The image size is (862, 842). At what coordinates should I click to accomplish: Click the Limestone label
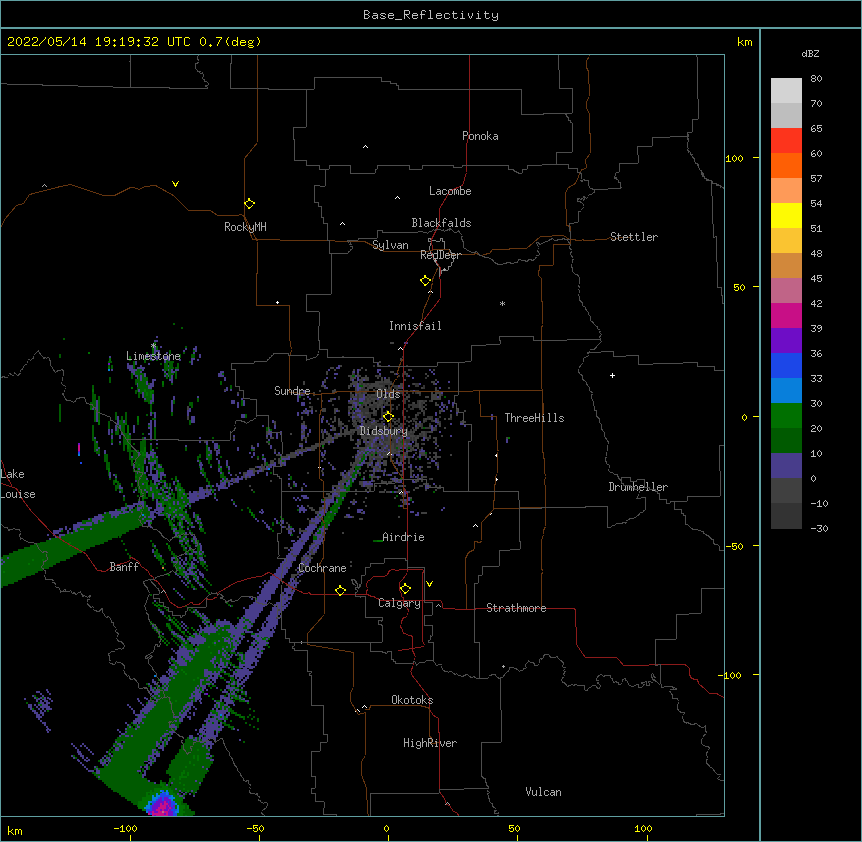153,356
